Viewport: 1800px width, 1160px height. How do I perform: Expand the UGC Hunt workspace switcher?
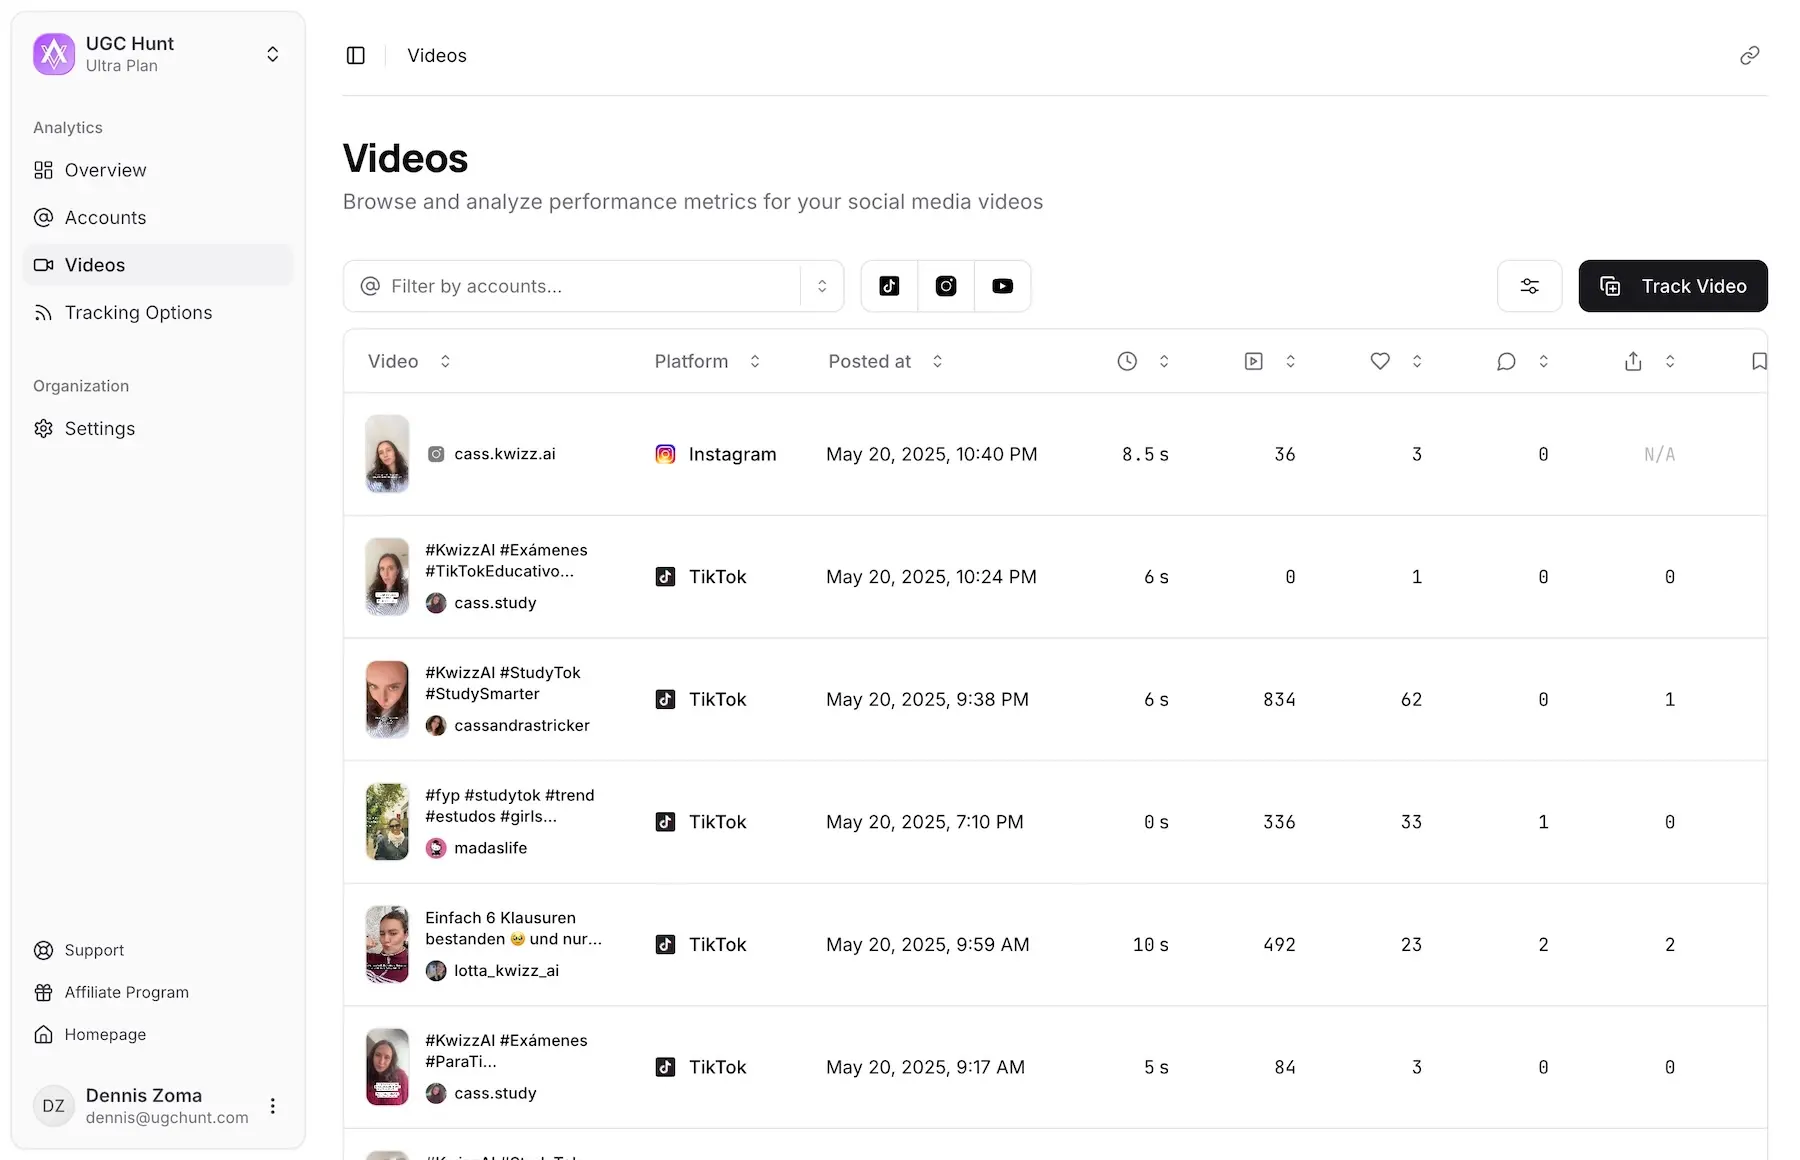[x=272, y=54]
